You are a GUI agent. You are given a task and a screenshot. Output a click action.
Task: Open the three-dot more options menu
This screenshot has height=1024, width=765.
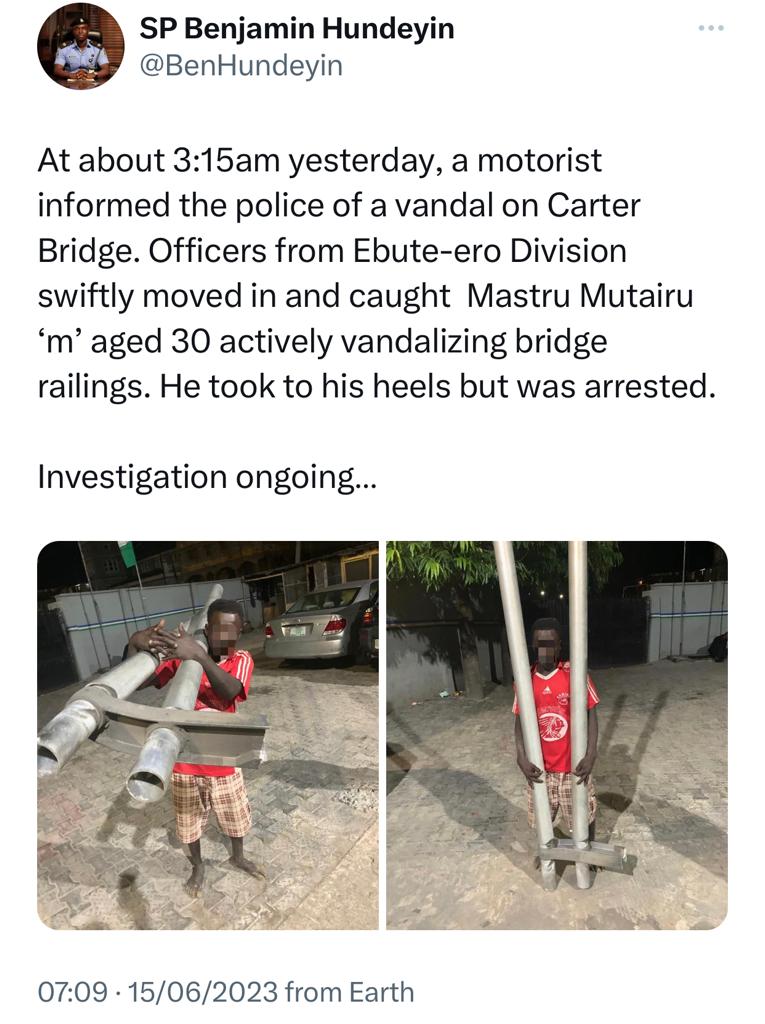(x=710, y=28)
